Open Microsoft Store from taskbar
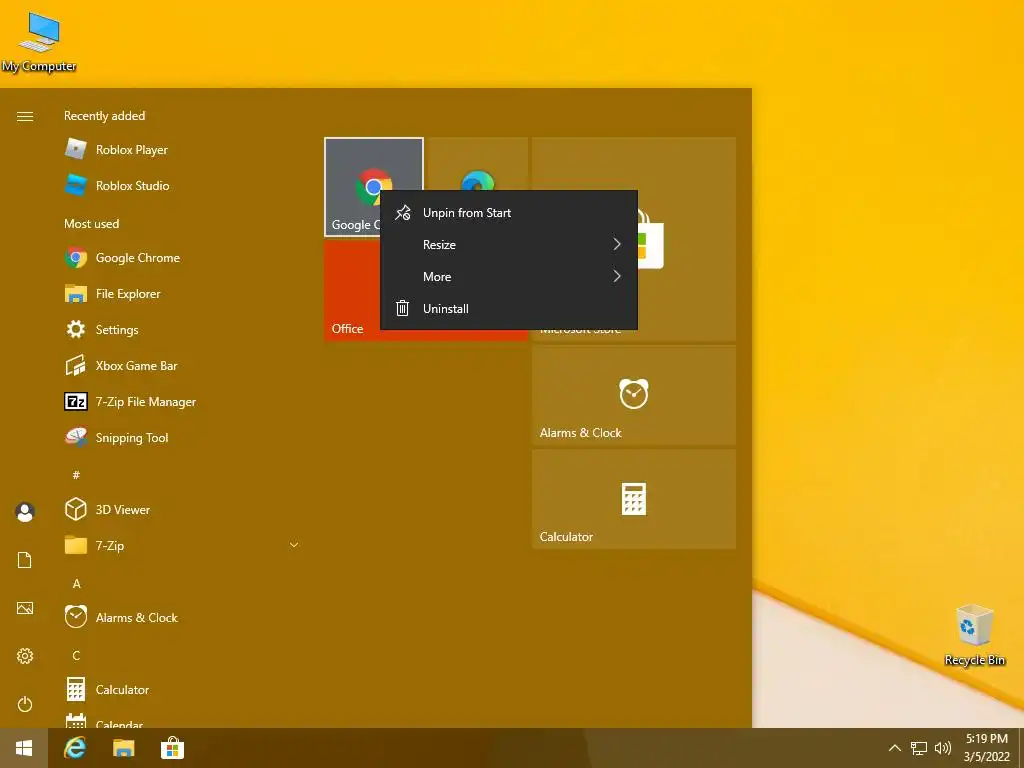Screen dimensions: 1024x768 (x=172, y=748)
